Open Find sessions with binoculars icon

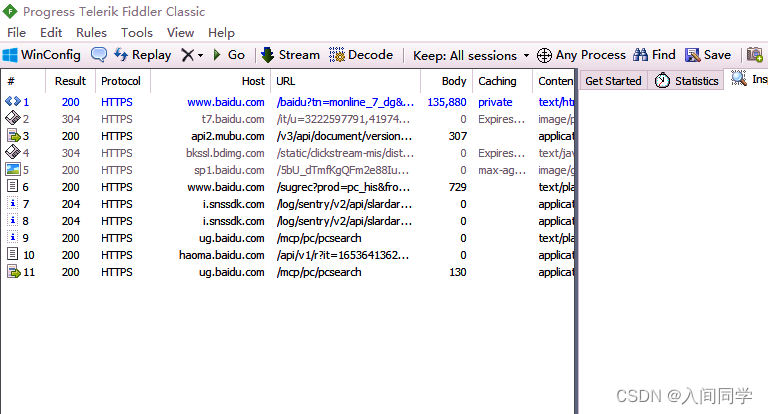(654, 55)
